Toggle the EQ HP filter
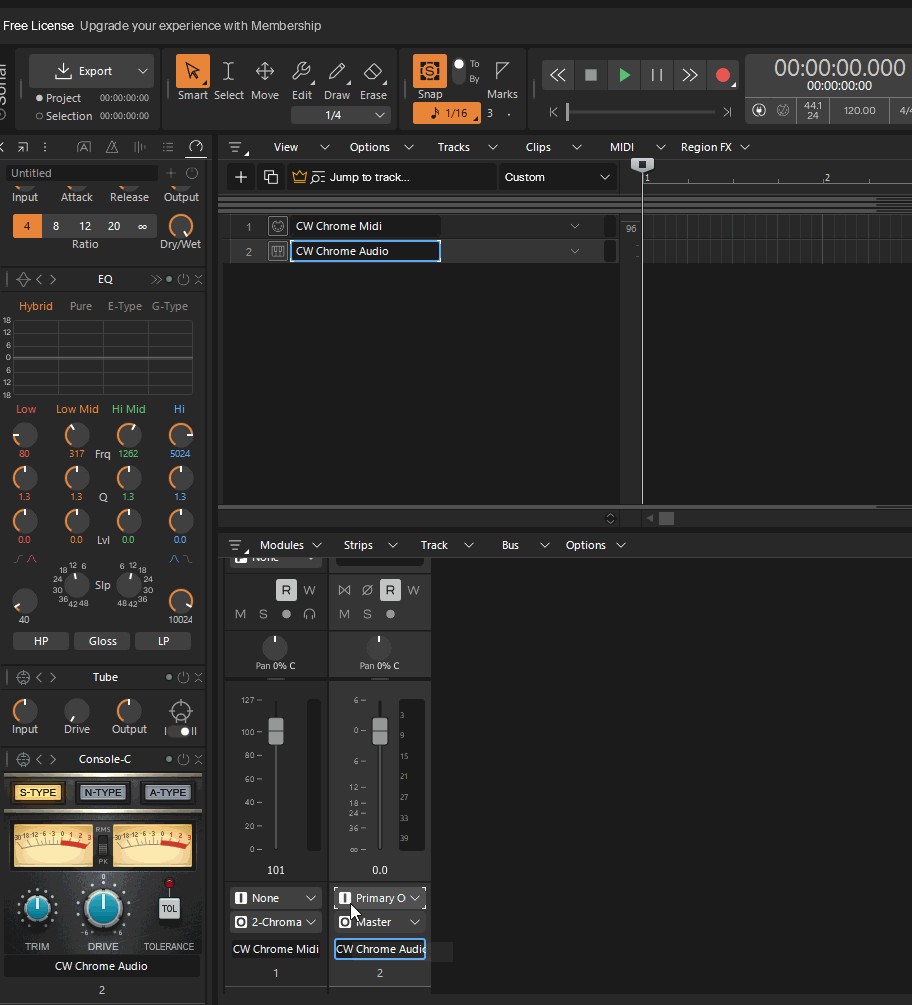The image size is (912, 1005). click(x=41, y=641)
